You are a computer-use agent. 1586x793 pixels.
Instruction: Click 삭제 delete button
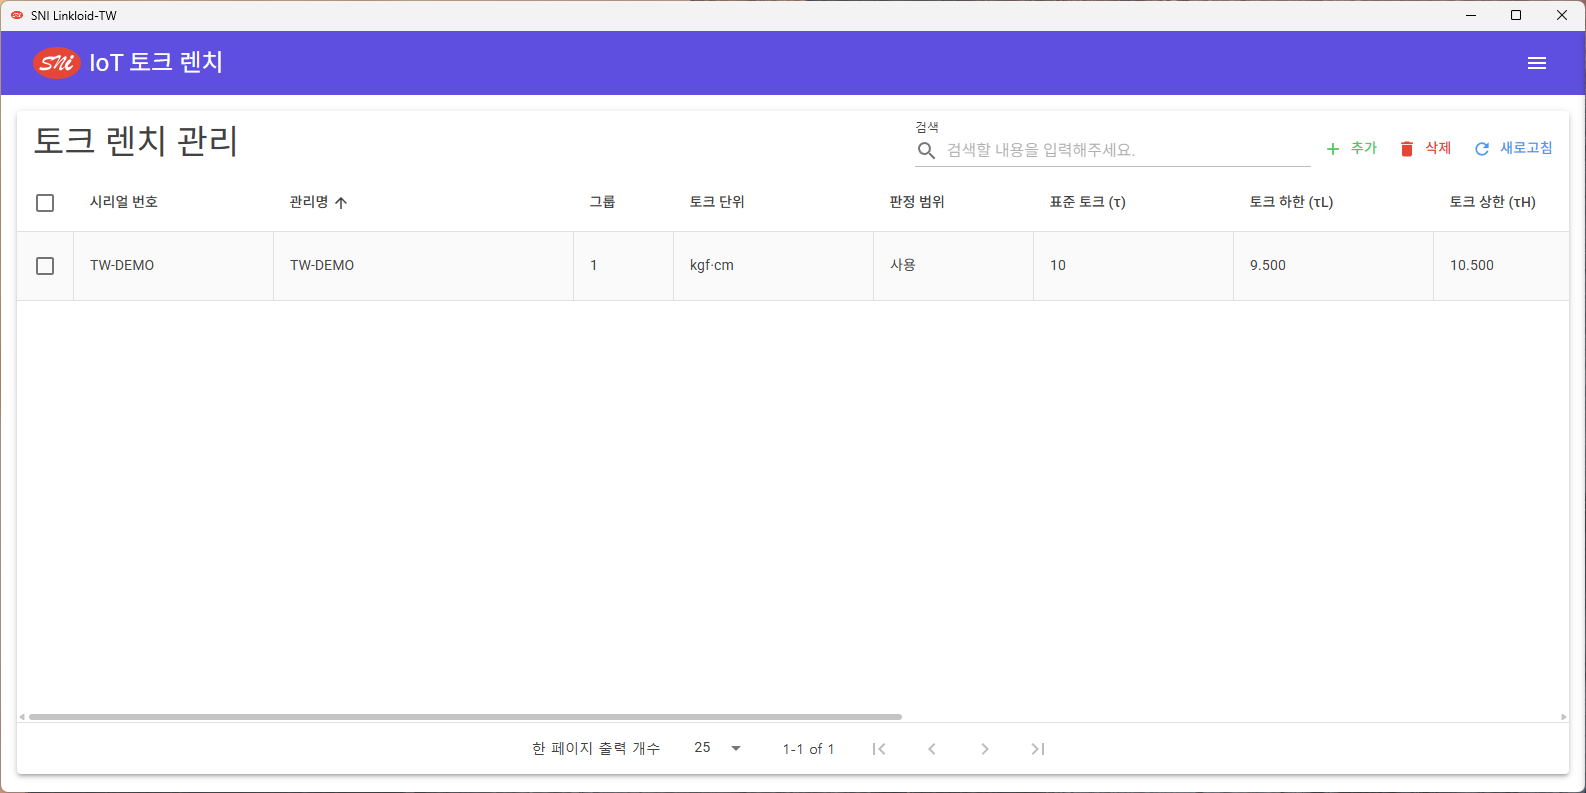pyautogui.click(x=1425, y=149)
